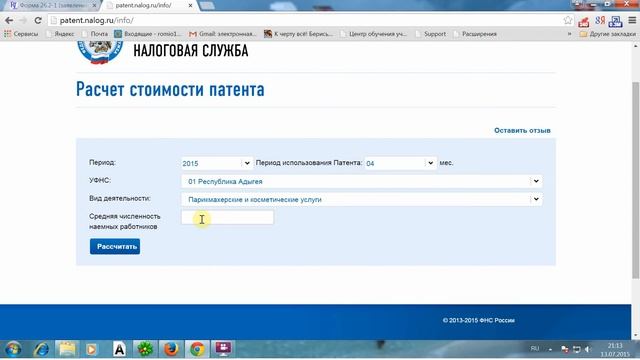Click the page vertical scrollbar

click(x=635, y=180)
